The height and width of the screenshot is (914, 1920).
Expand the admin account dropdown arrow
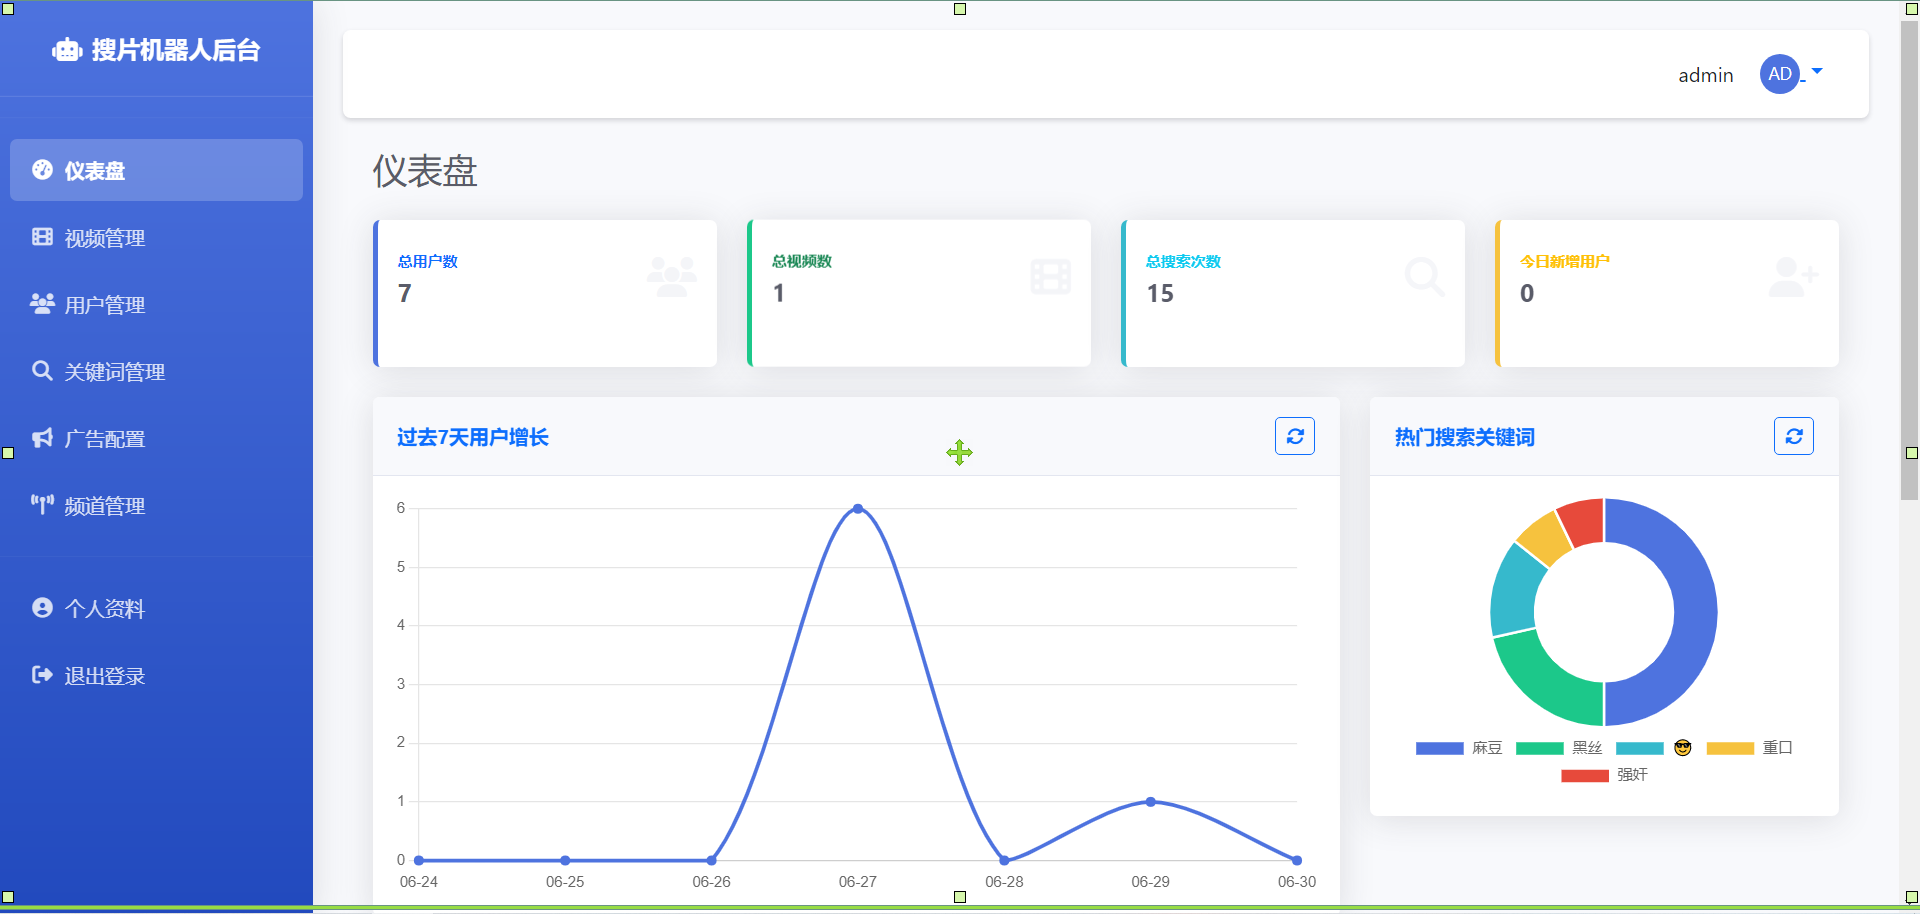[x=1817, y=71]
